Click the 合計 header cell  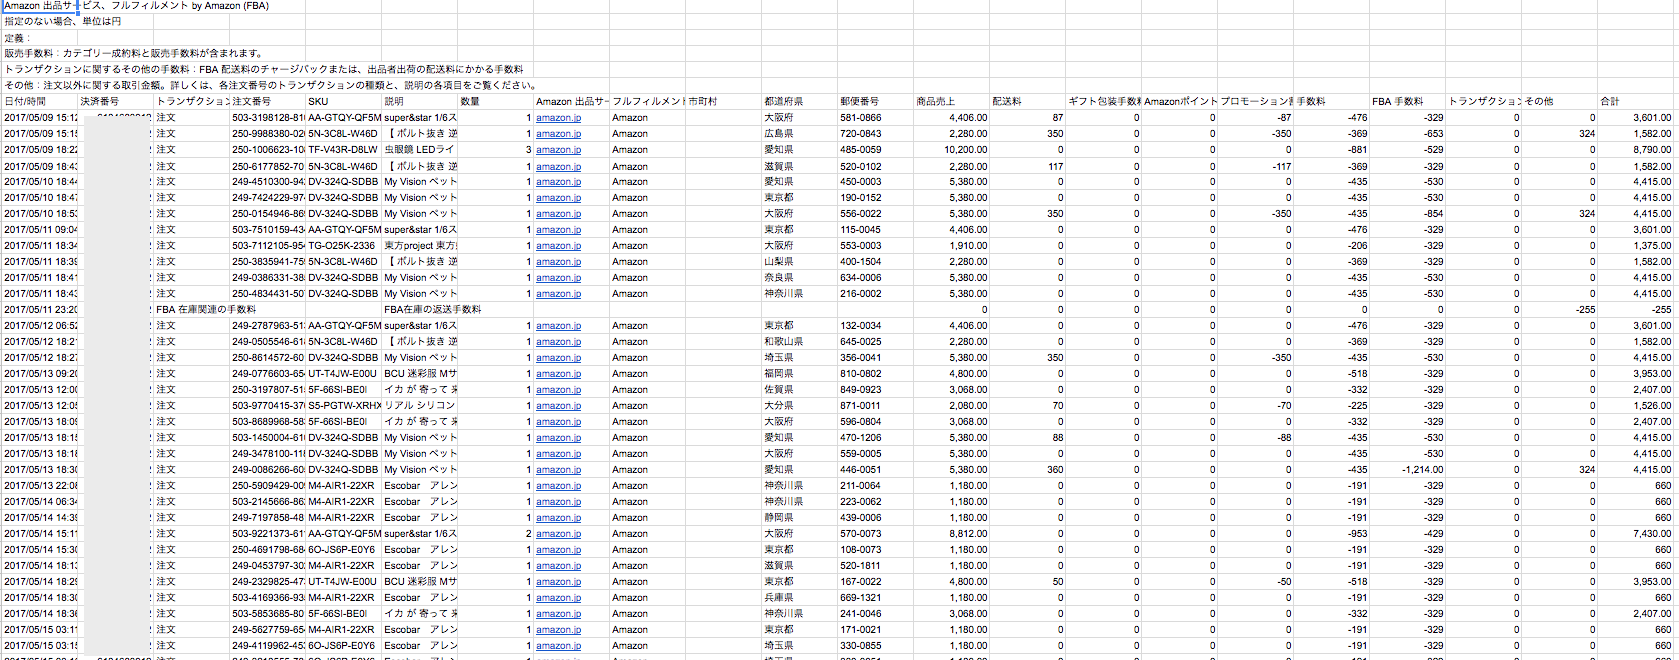[1635, 102]
